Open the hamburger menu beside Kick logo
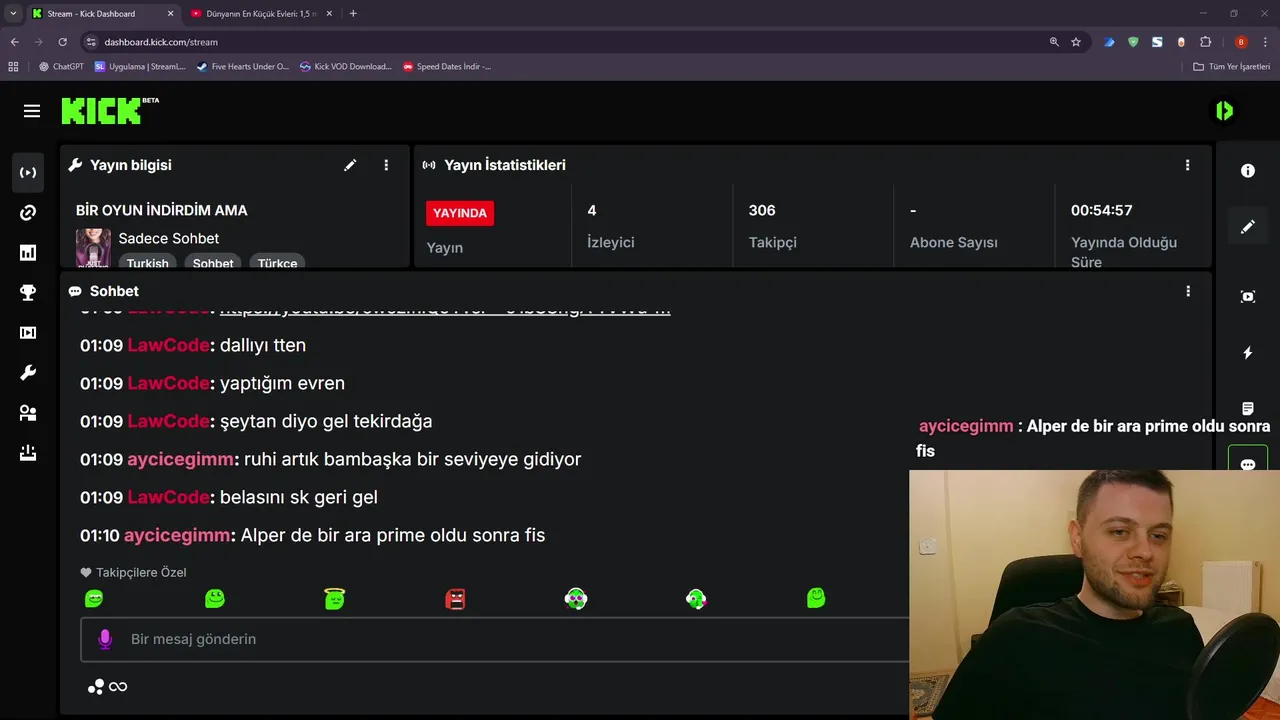The height and width of the screenshot is (720, 1280). click(32, 111)
